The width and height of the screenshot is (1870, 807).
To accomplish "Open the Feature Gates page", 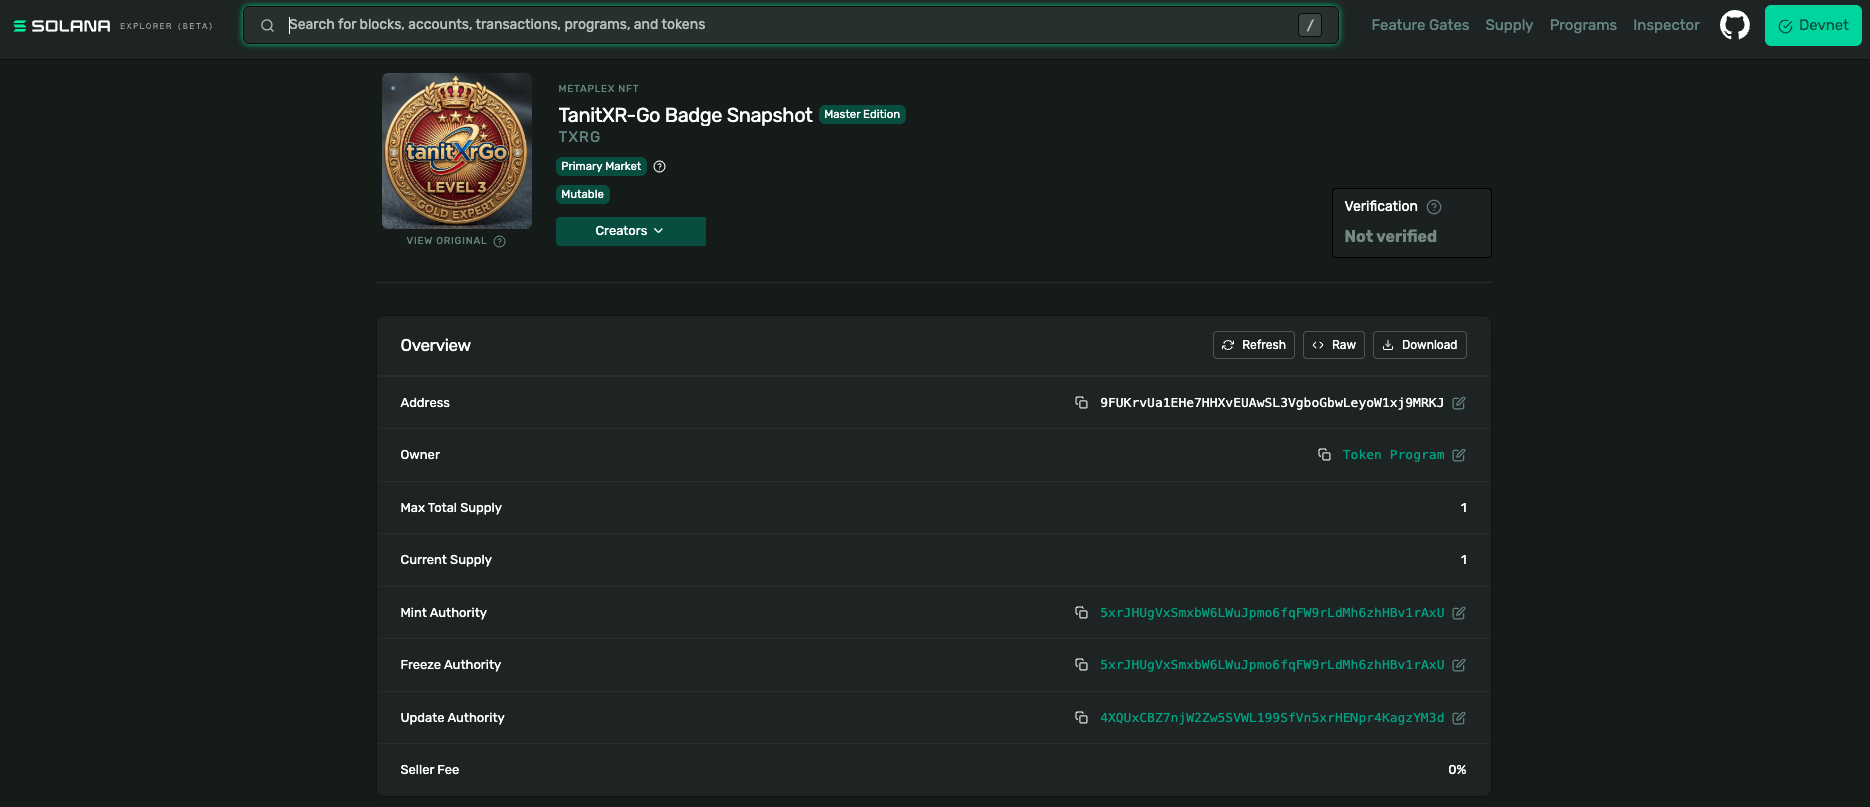I will tap(1420, 25).
